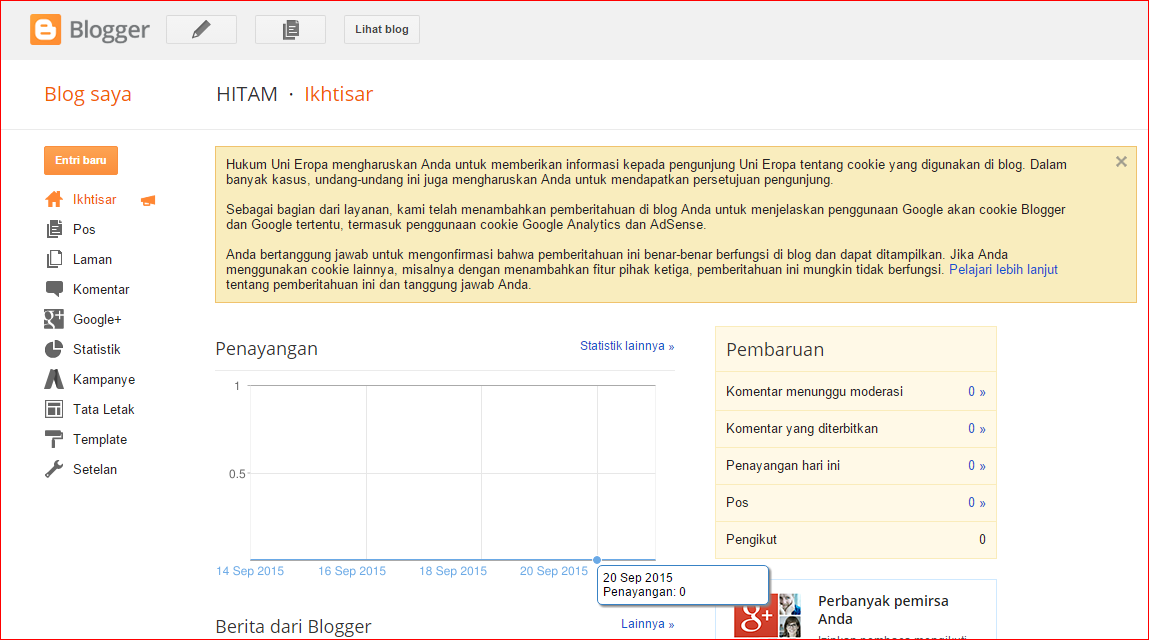Click the Statistik pie chart icon
This screenshot has width=1149, height=640.
[x=53, y=349]
